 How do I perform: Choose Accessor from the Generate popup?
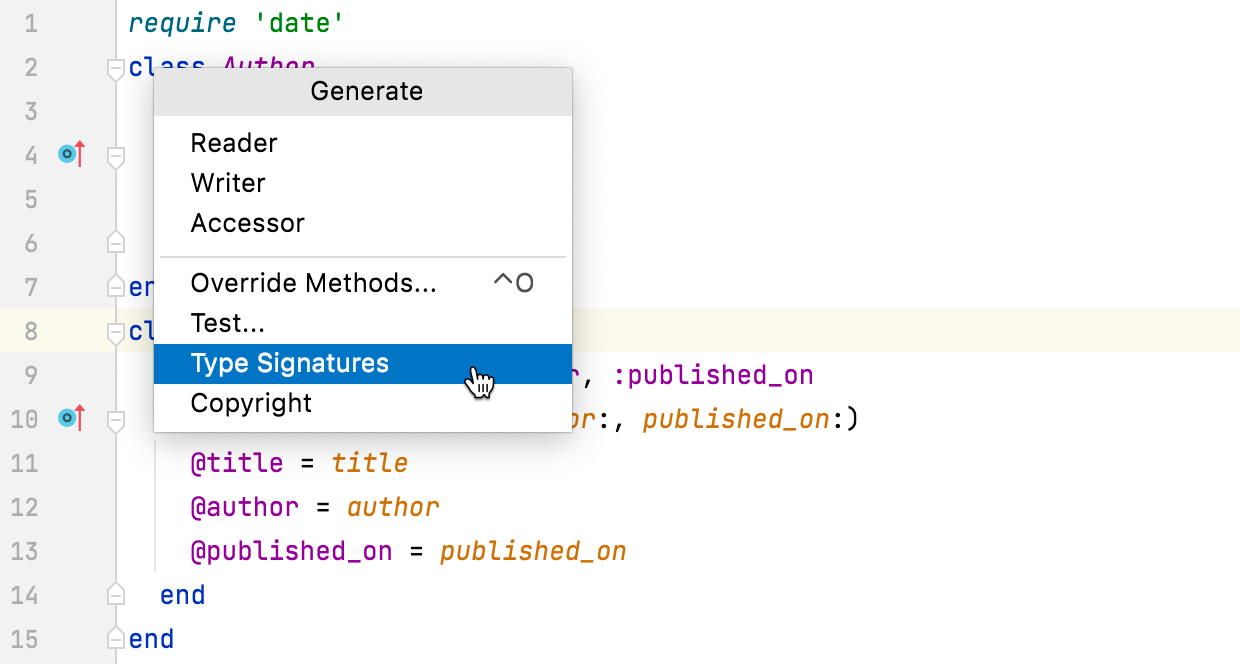pyautogui.click(x=247, y=223)
